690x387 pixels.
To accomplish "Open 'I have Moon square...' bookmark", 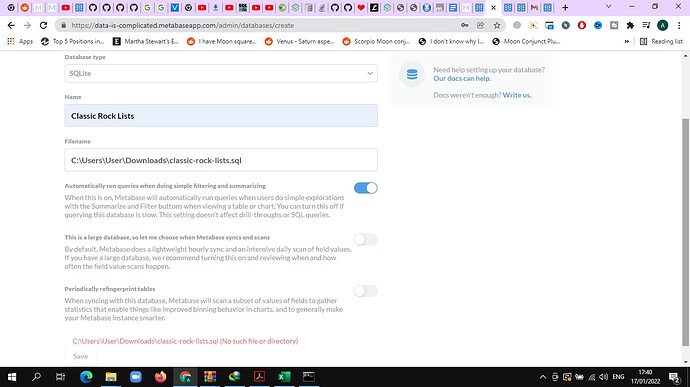I will coord(222,41).
